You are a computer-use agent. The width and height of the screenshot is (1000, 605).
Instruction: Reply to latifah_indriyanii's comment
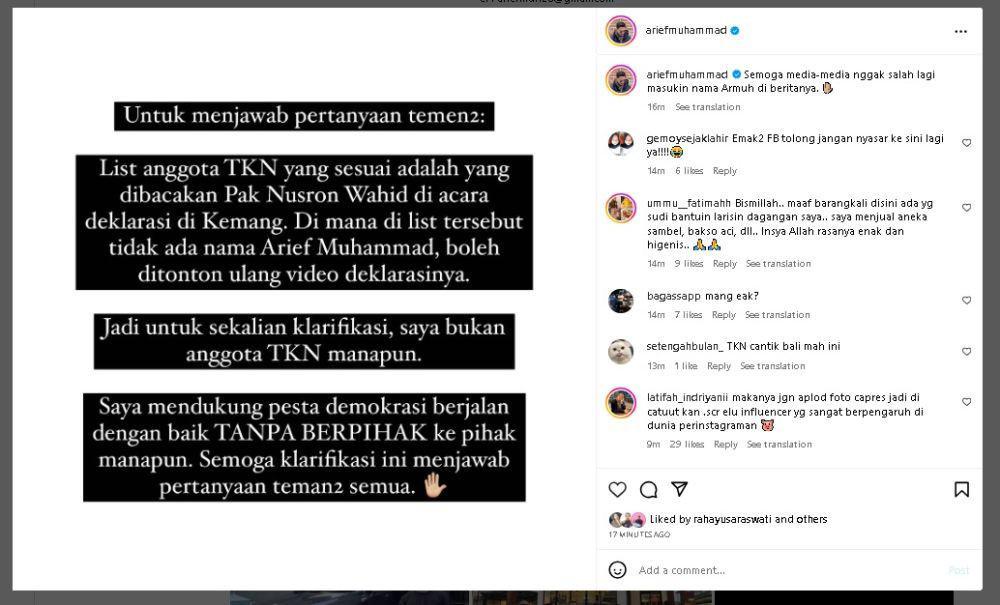(x=726, y=444)
